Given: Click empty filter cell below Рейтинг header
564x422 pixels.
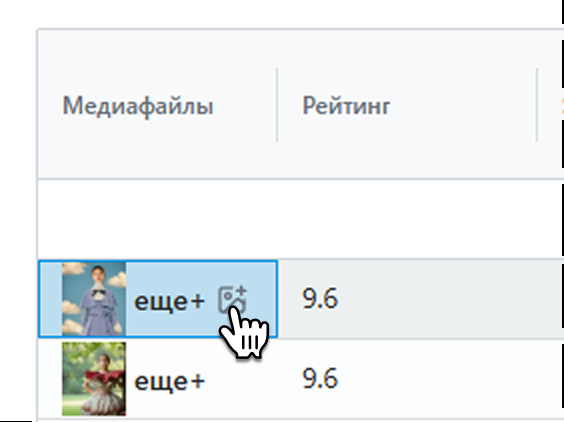Looking at the screenshot, I should pos(419,219).
